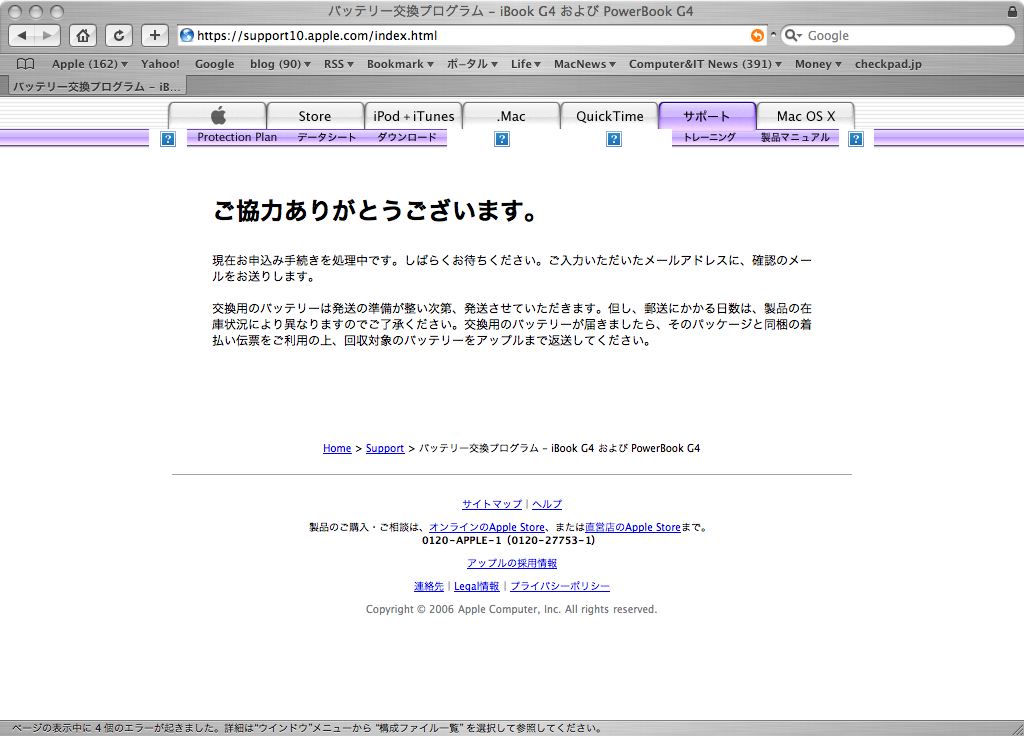Image resolution: width=1024 pixels, height=736 pixels.
Task: Click the Copyright © 2006 Apple Computer text
Action: tap(511, 609)
